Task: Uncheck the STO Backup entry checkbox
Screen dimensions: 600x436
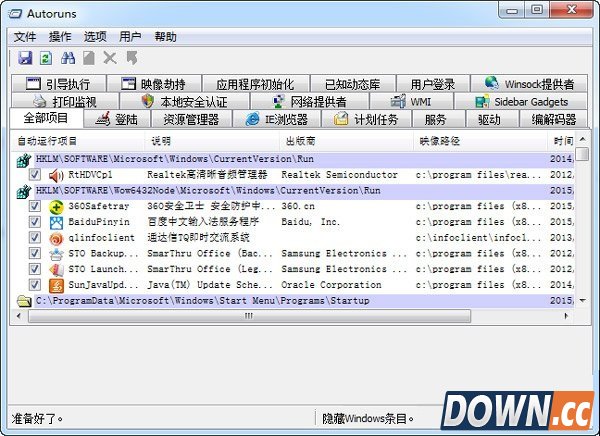Action: 34,253
